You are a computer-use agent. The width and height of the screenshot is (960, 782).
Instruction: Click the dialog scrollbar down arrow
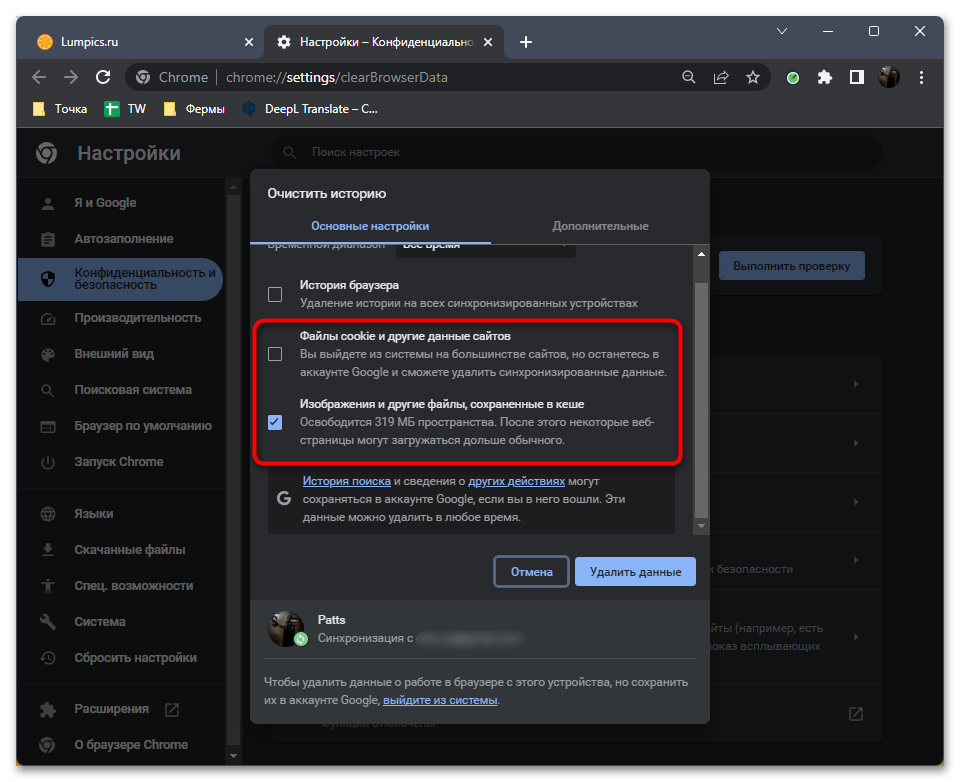[701, 526]
